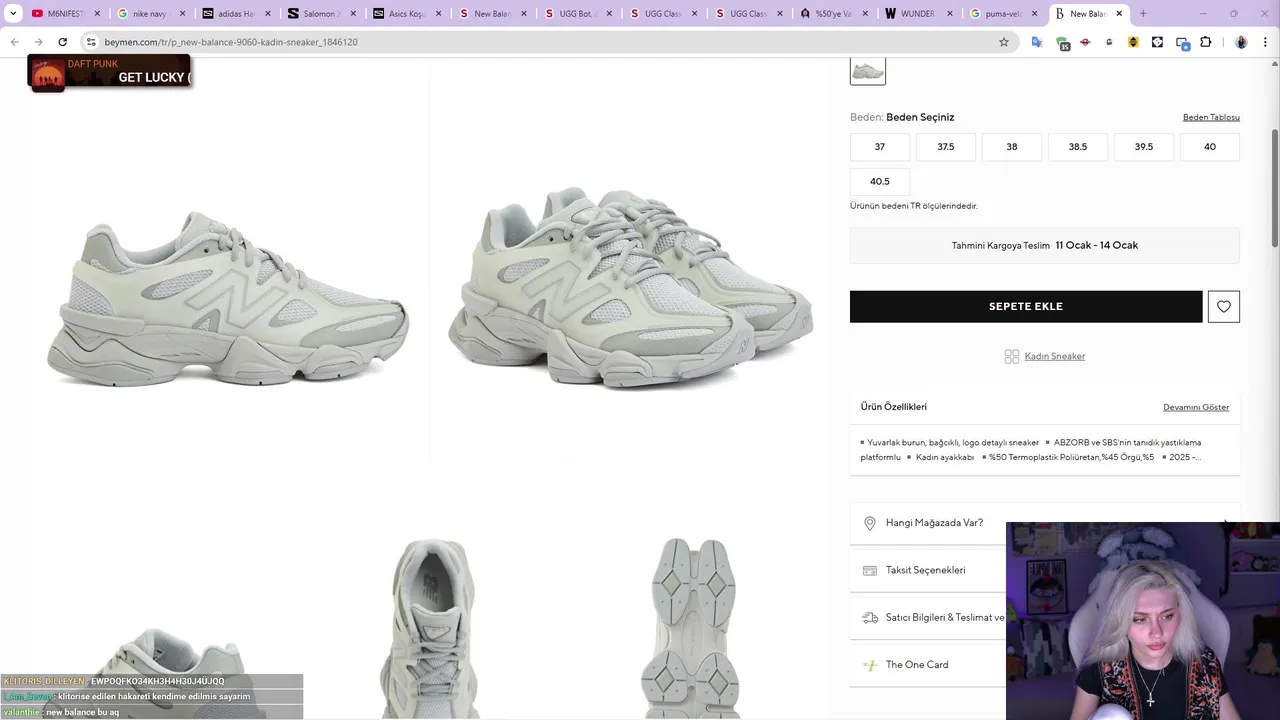The height and width of the screenshot is (720, 1280).
Task: Select shoe size 38
Action: [1012, 147]
